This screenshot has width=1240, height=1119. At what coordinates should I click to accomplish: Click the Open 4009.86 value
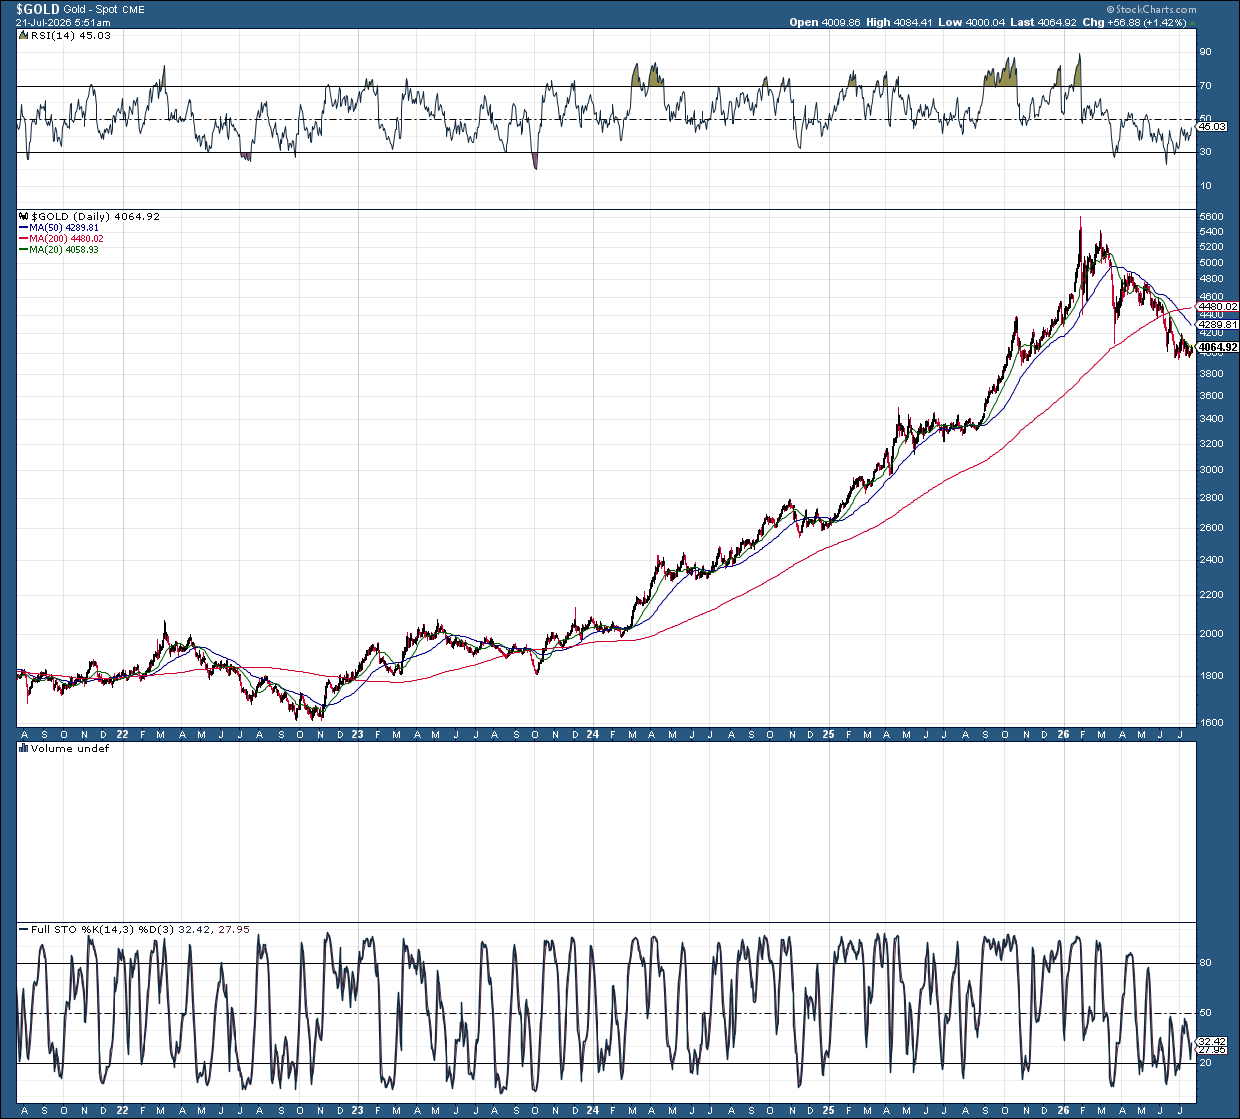coord(825,22)
